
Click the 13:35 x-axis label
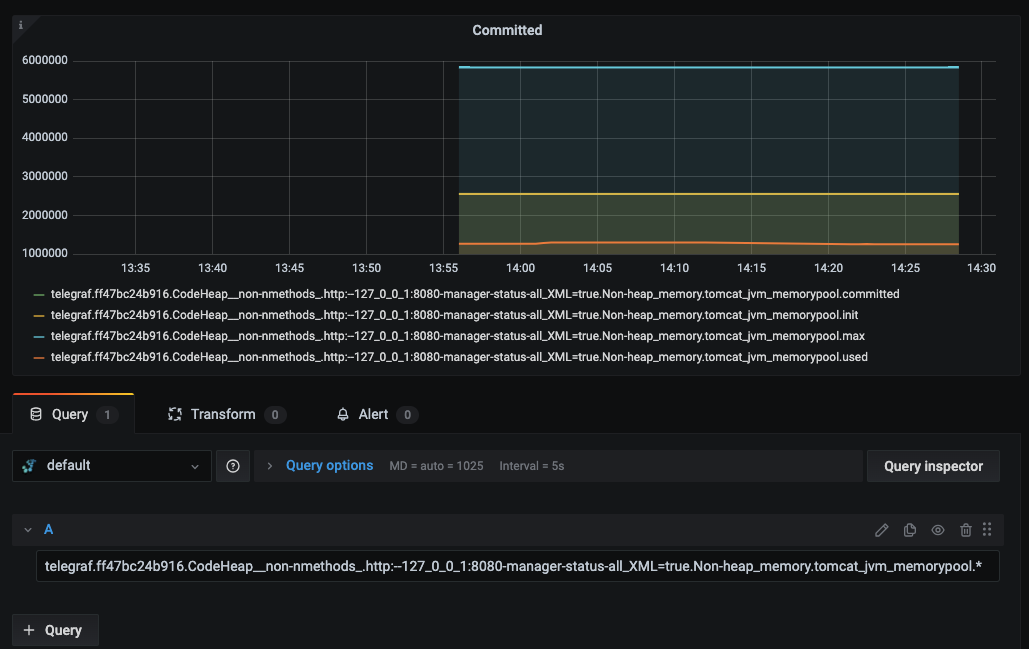[135, 268]
